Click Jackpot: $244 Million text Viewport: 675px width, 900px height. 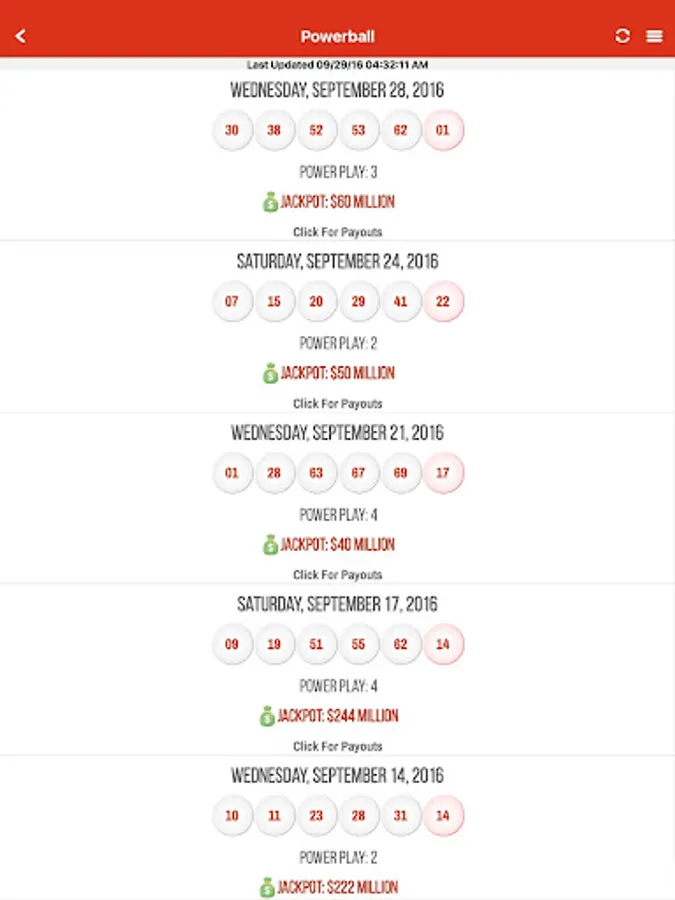(x=338, y=716)
